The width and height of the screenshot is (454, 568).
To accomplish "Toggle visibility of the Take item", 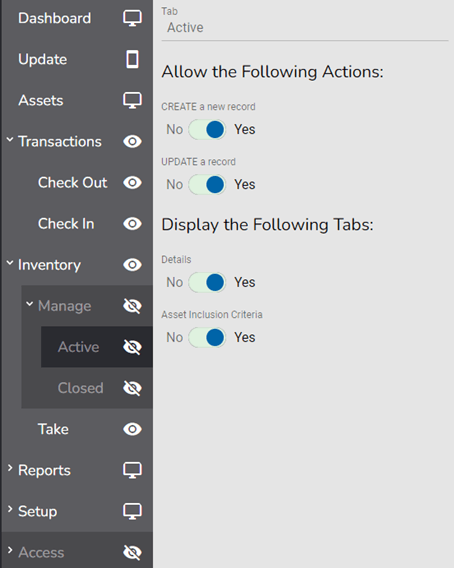I will coord(132,429).
